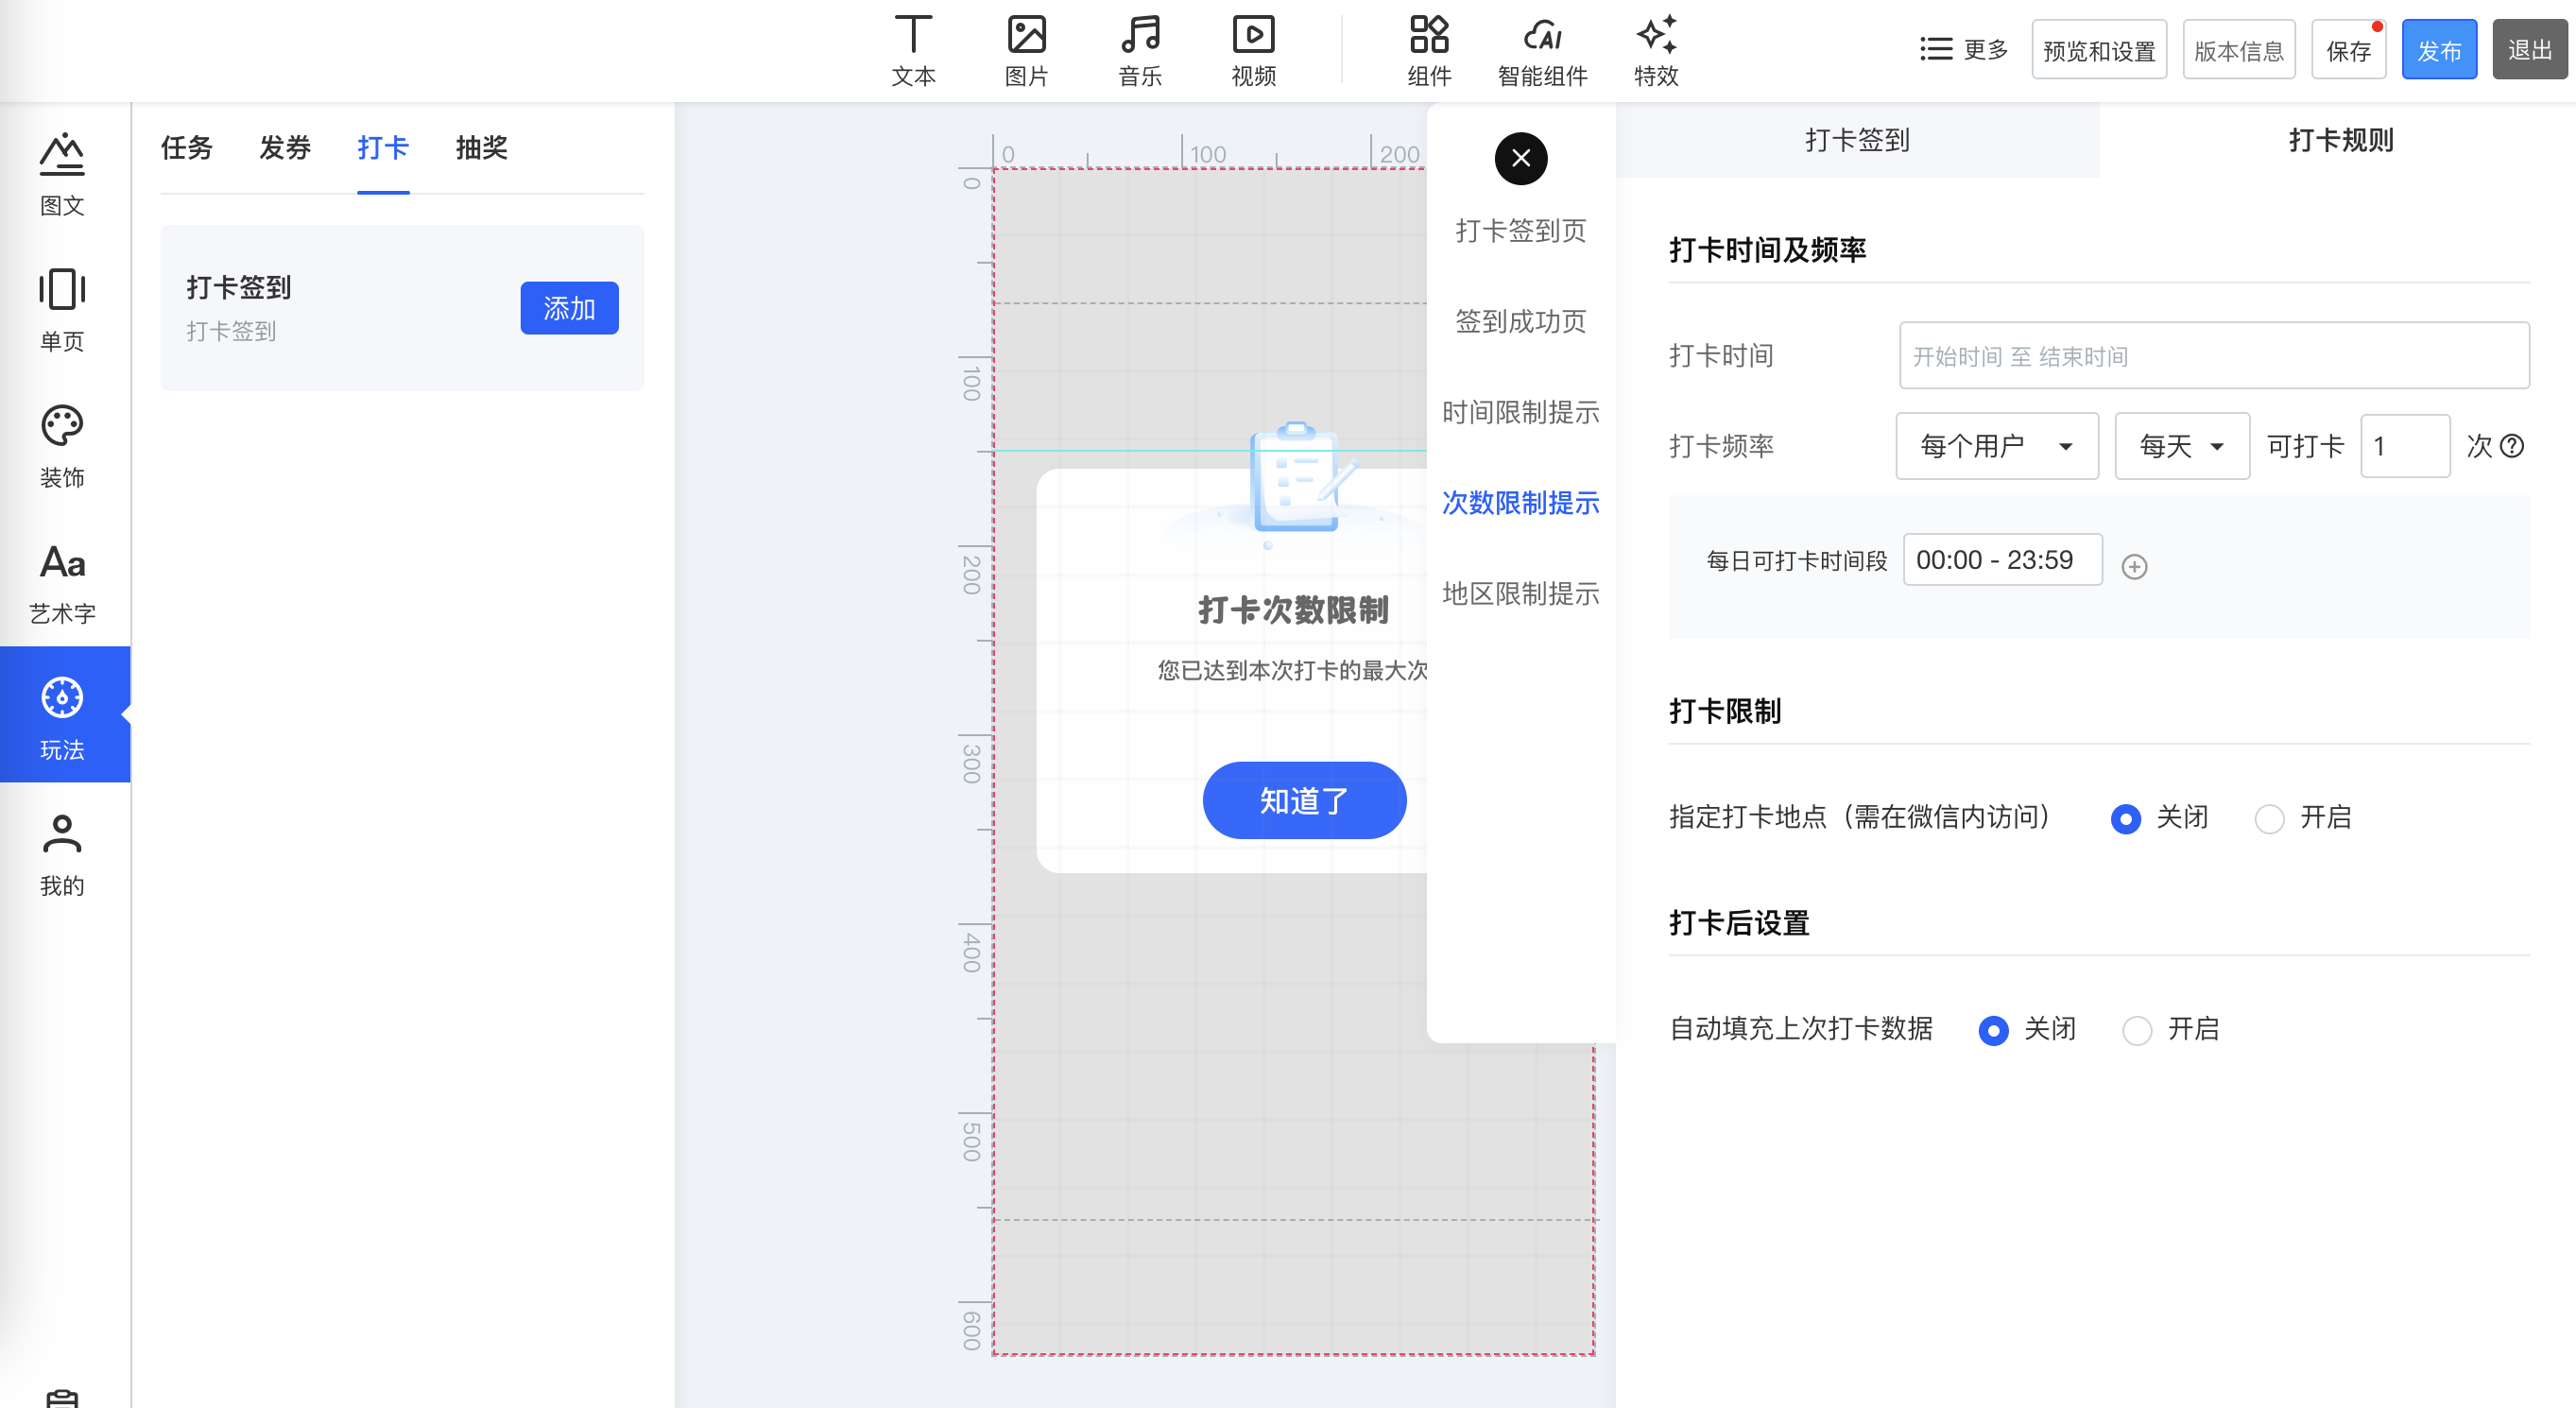This screenshot has width=2576, height=1408.
Task: Click the 文本 text tool icon
Action: point(912,36)
